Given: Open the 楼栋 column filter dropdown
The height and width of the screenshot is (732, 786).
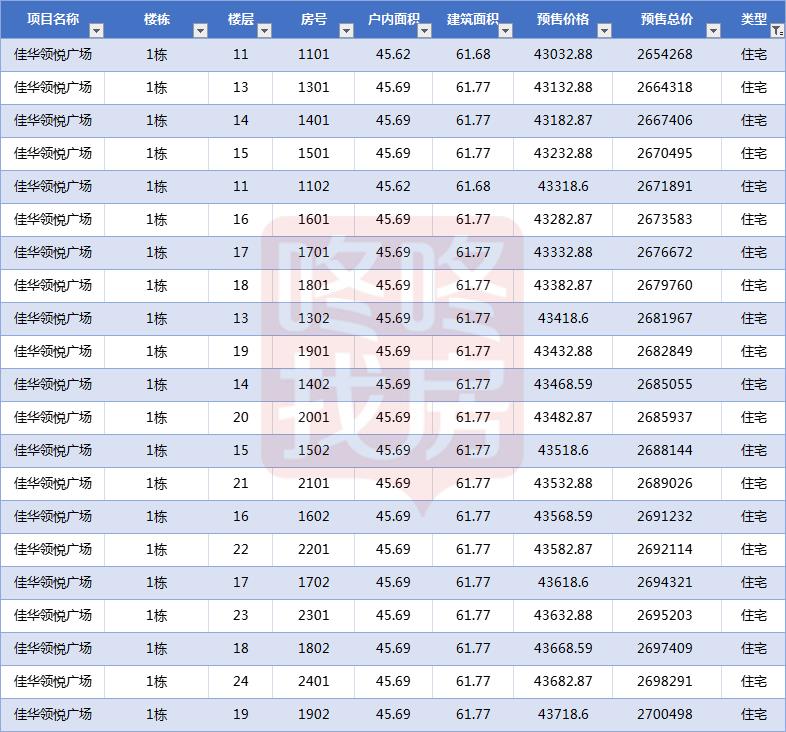Looking at the screenshot, I should coord(199,31).
